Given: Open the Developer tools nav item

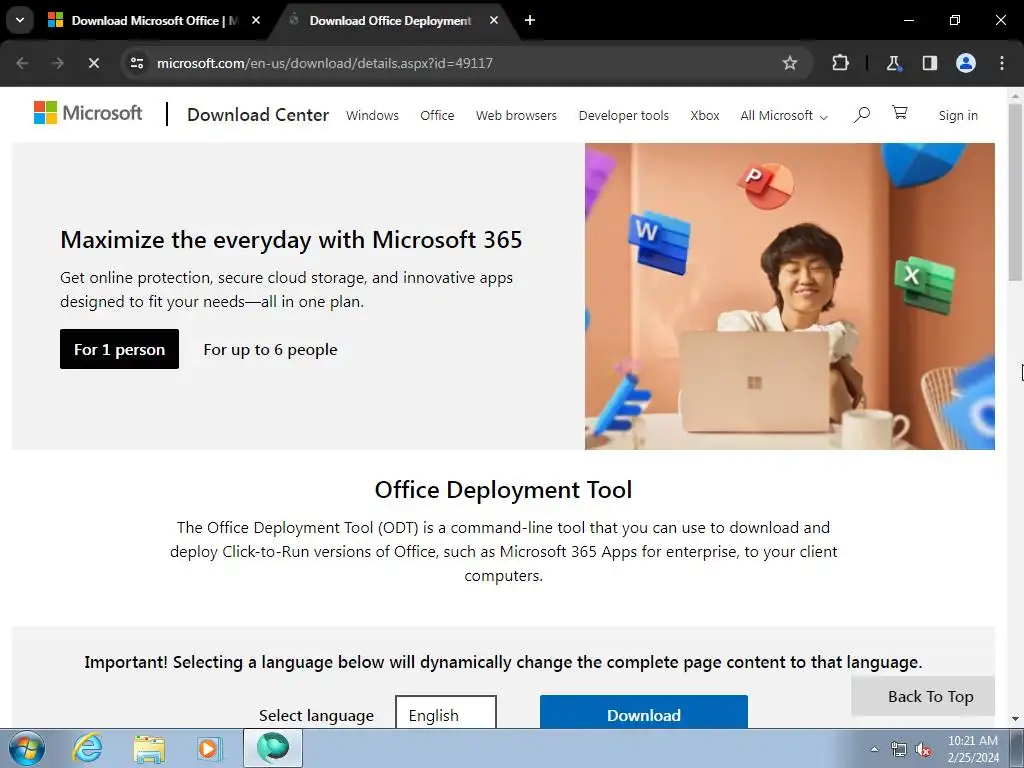Looking at the screenshot, I should pyautogui.click(x=624, y=116).
